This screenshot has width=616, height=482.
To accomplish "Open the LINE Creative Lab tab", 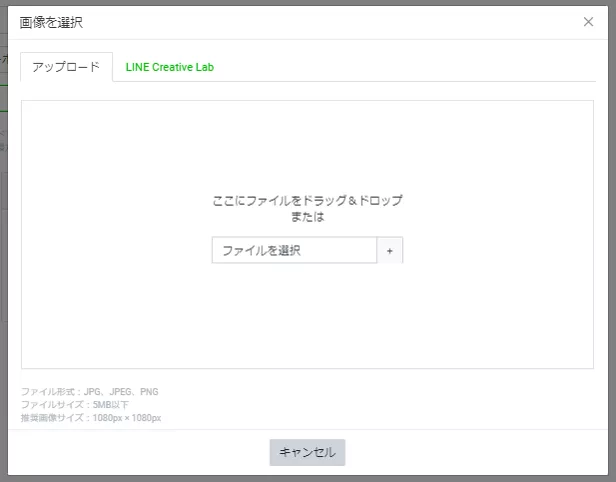I will 169,67.
